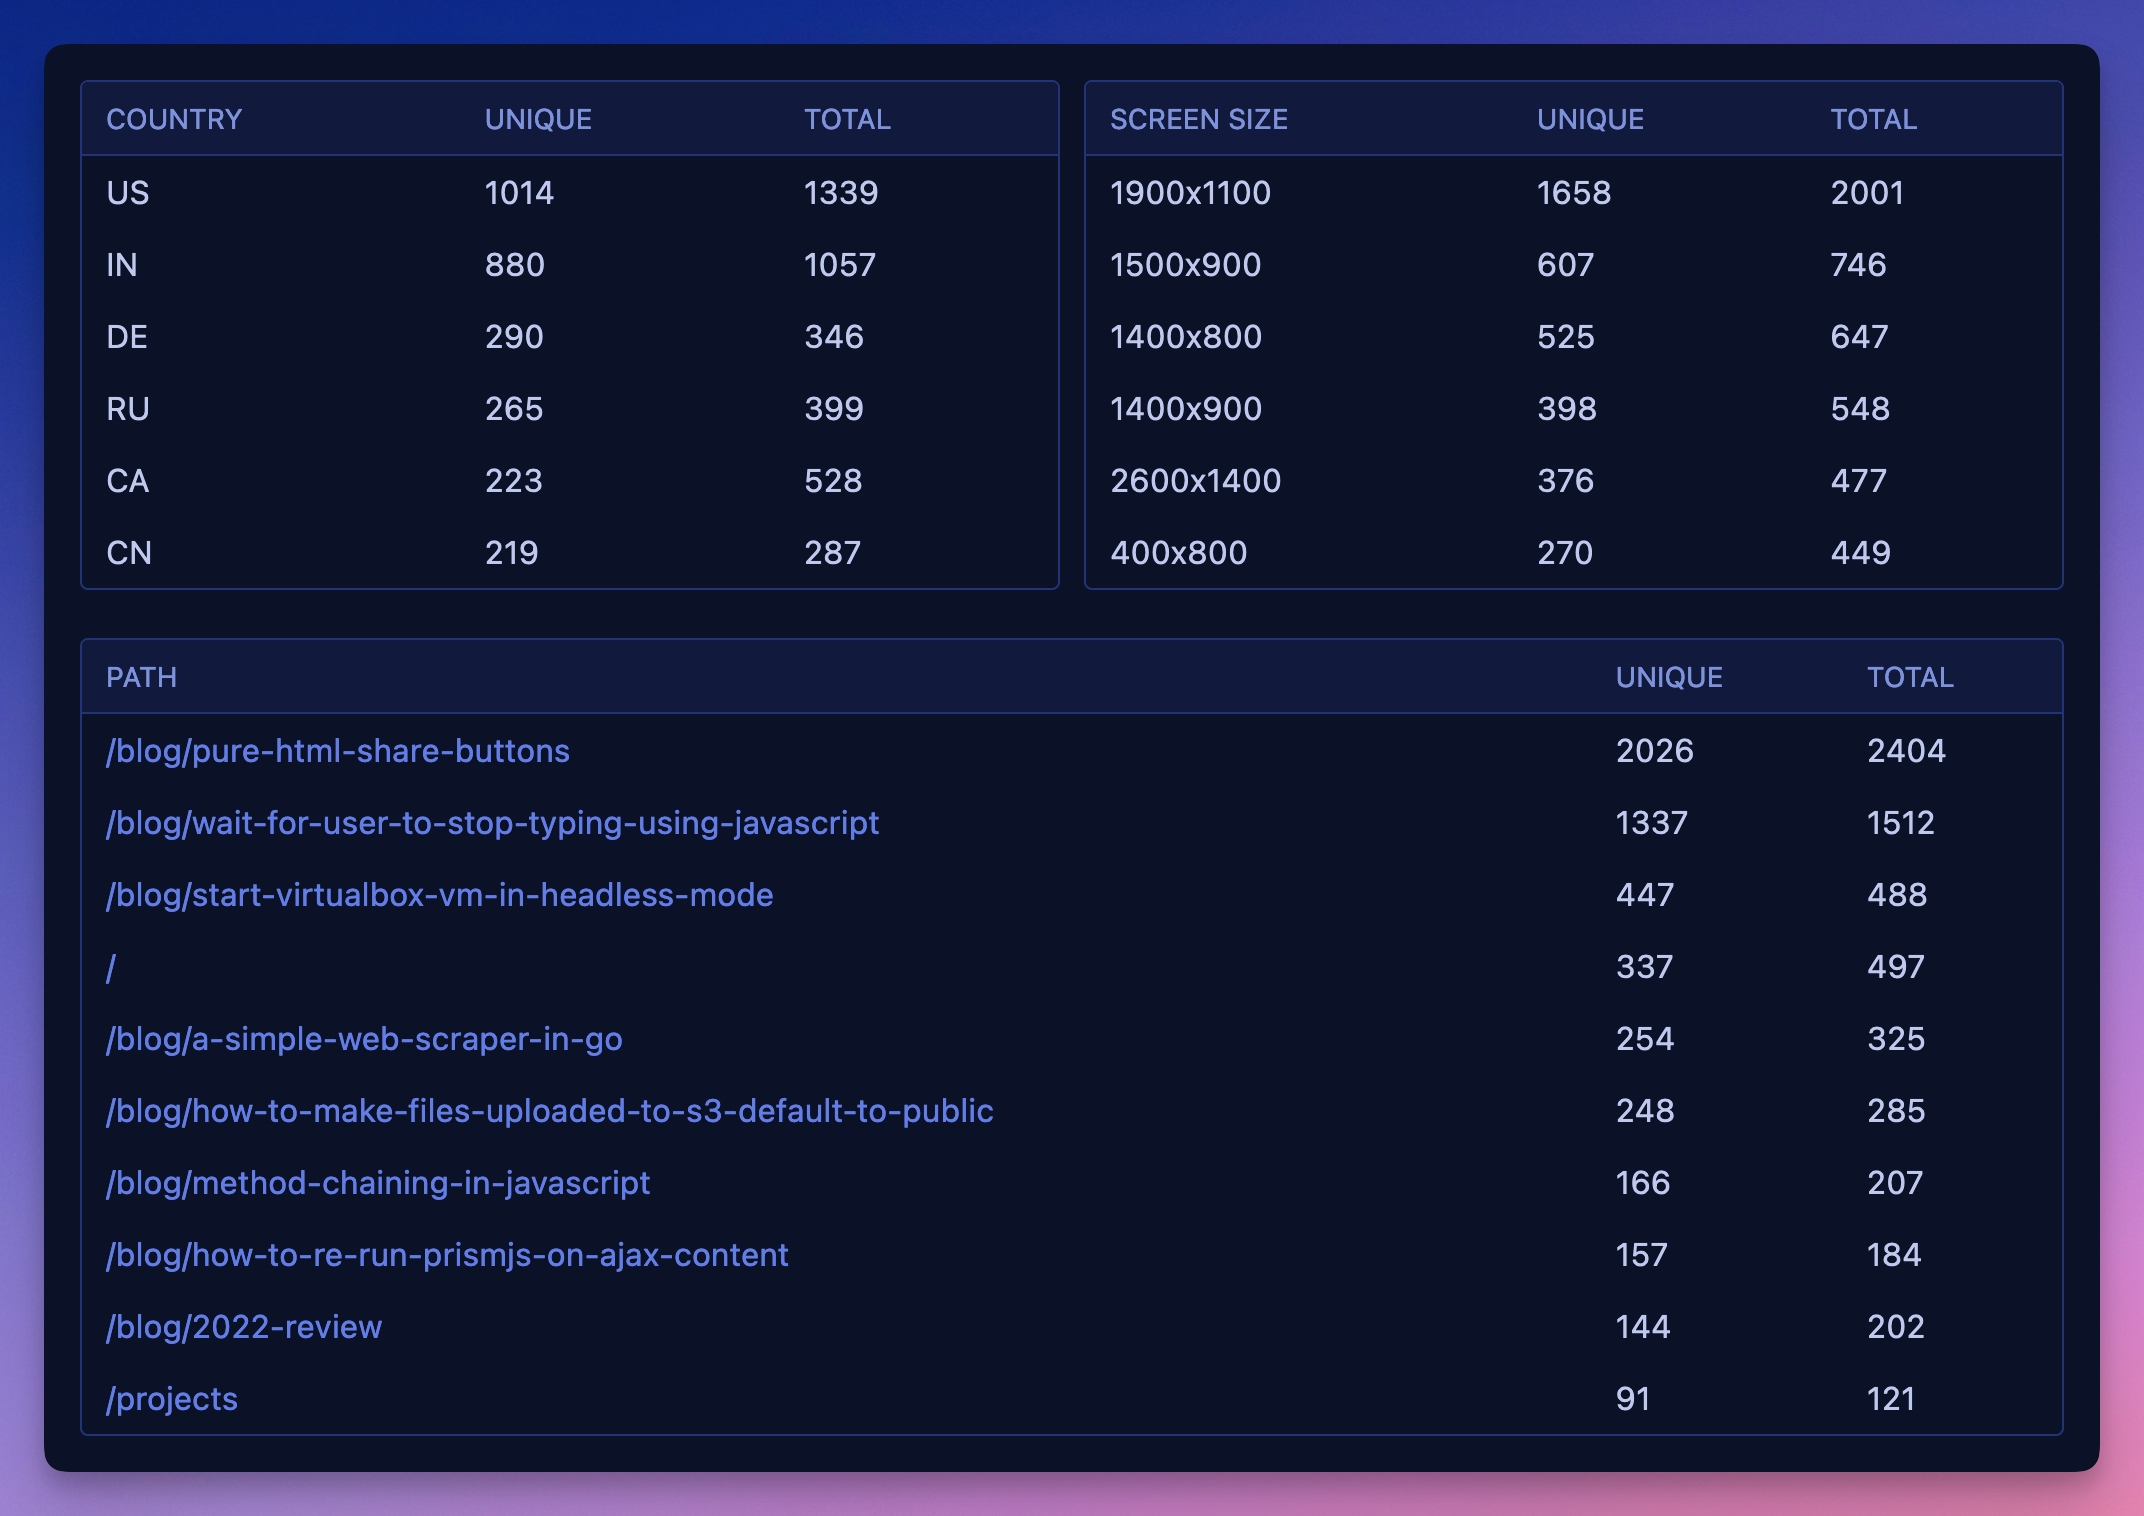2144x1516 pixels.
Task: Open /blog/method-chaining-in-javascript link
Action: point(378,1183)
